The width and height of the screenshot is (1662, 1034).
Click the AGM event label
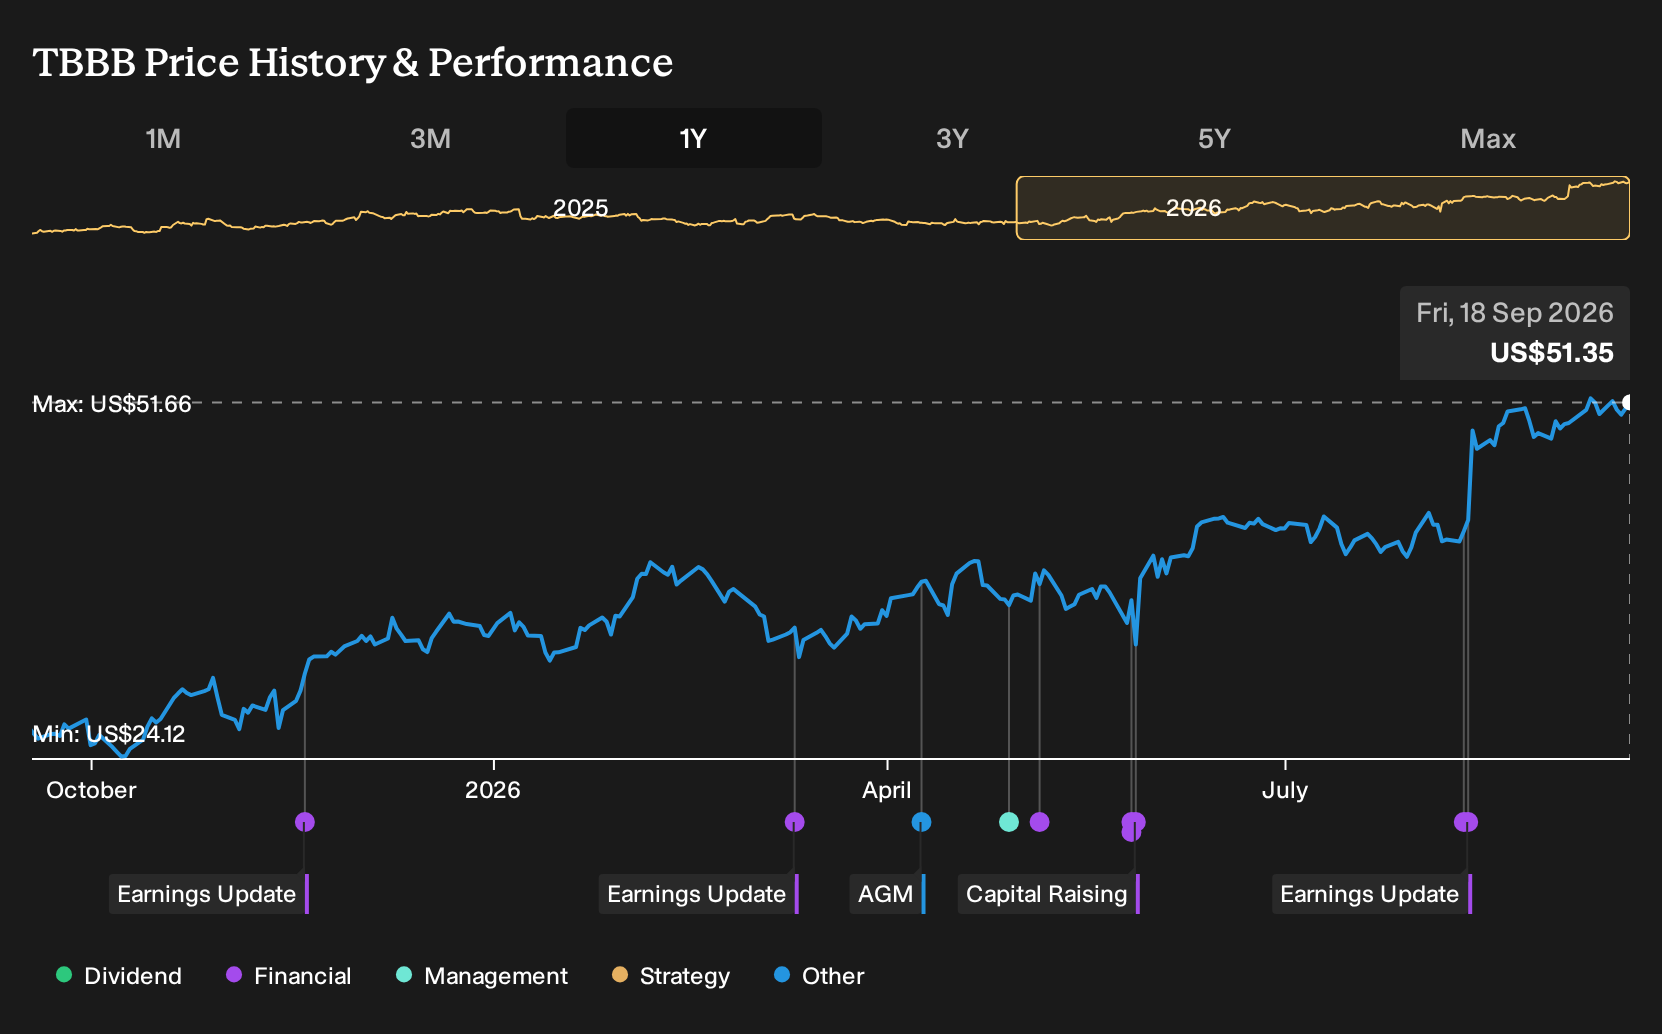[x=887, y=894]
